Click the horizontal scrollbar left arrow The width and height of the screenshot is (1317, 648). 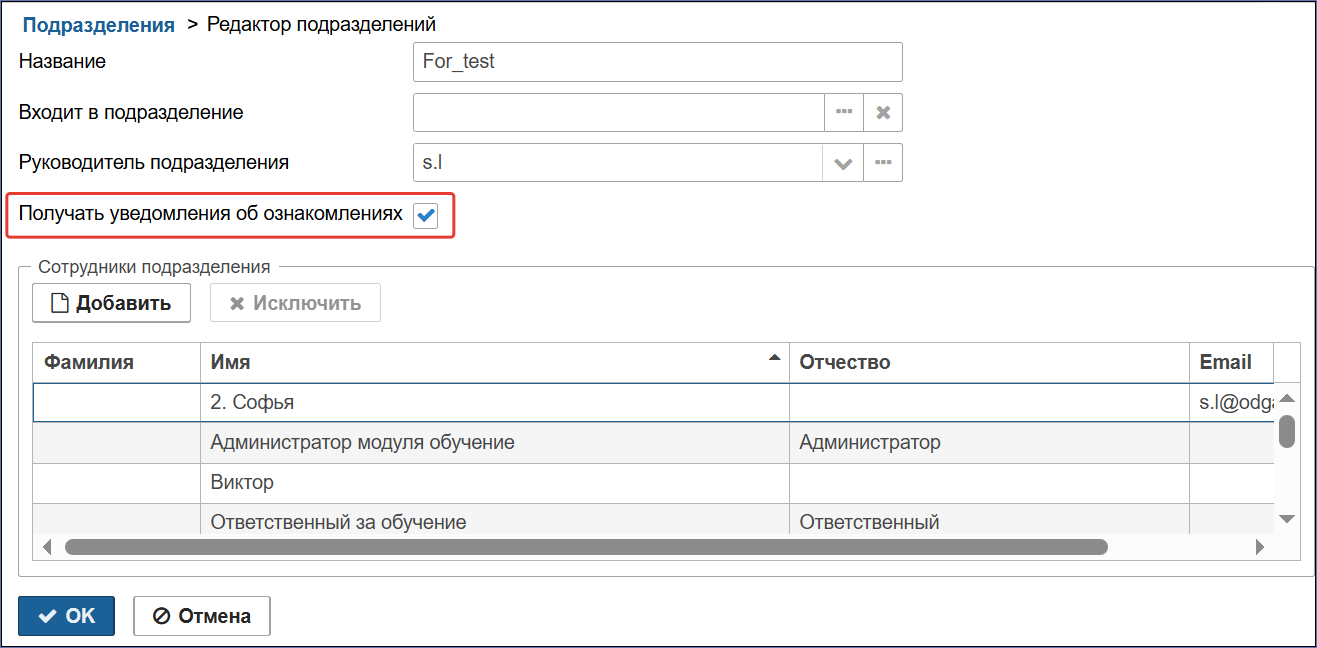click(x=47, y=547)
